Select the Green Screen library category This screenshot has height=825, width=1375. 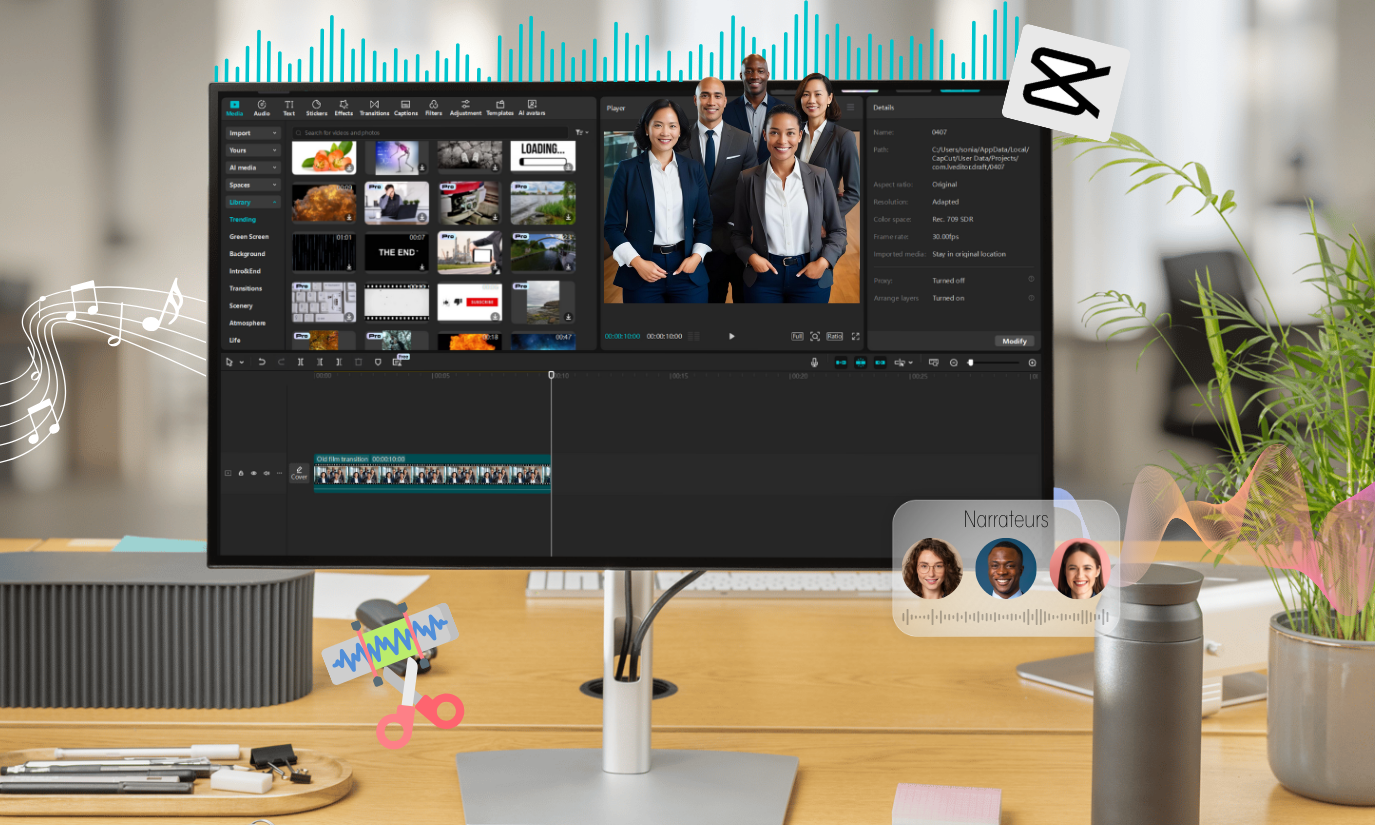pyautogui.click(x=249, y=237)
